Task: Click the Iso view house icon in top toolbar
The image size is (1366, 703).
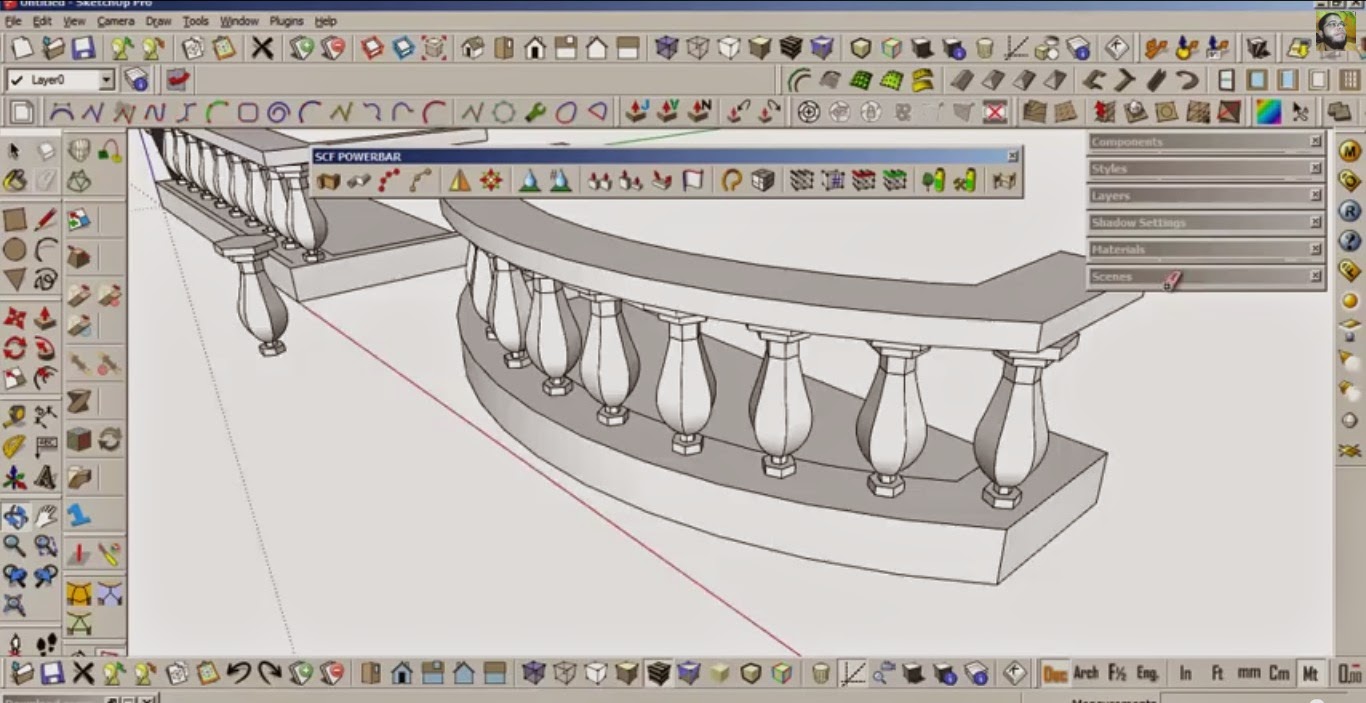Action: click(x=472, y=47)
